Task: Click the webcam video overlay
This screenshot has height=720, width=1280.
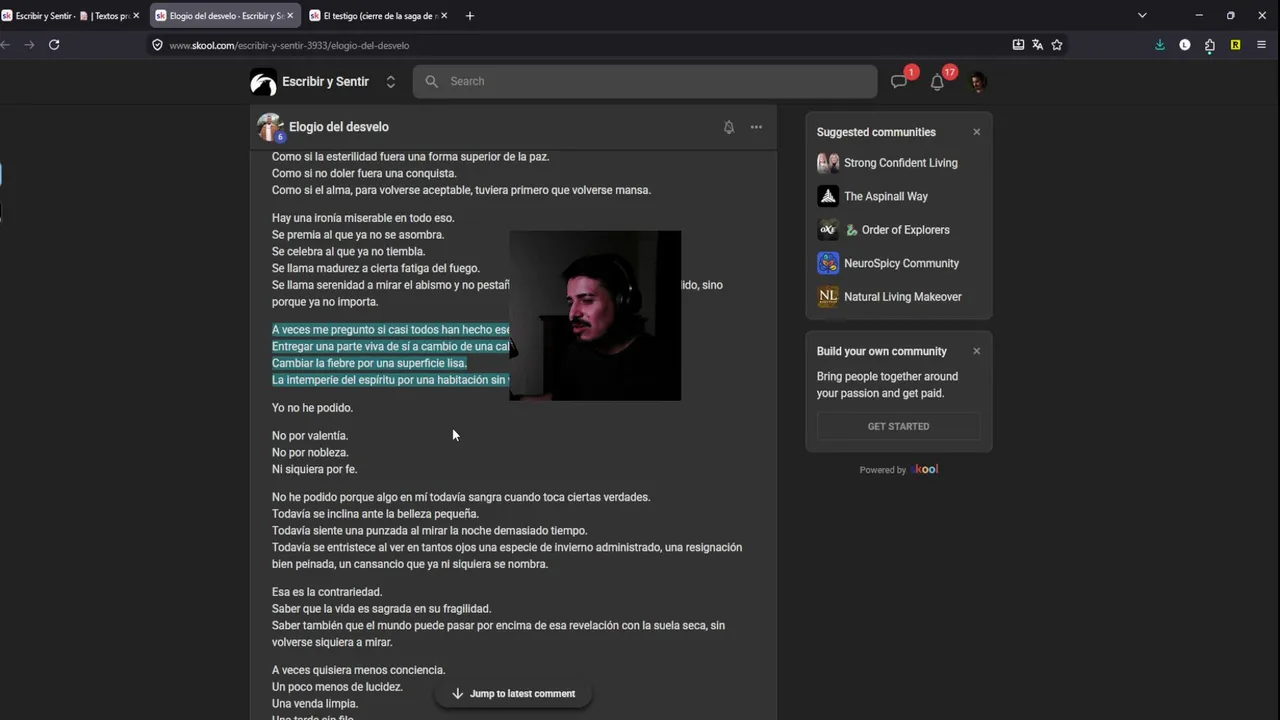Action: click(595, 316)
